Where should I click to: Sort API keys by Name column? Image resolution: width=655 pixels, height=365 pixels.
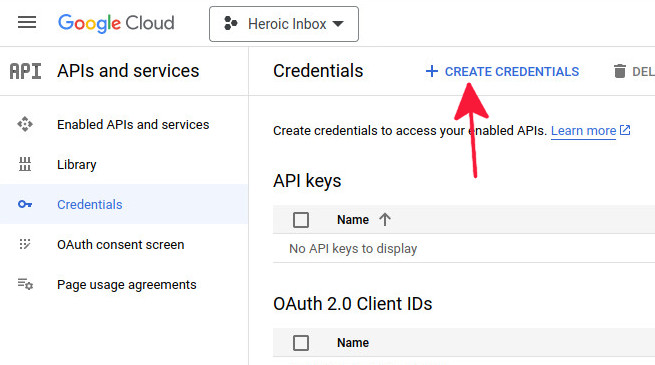[x=353, y=220]
